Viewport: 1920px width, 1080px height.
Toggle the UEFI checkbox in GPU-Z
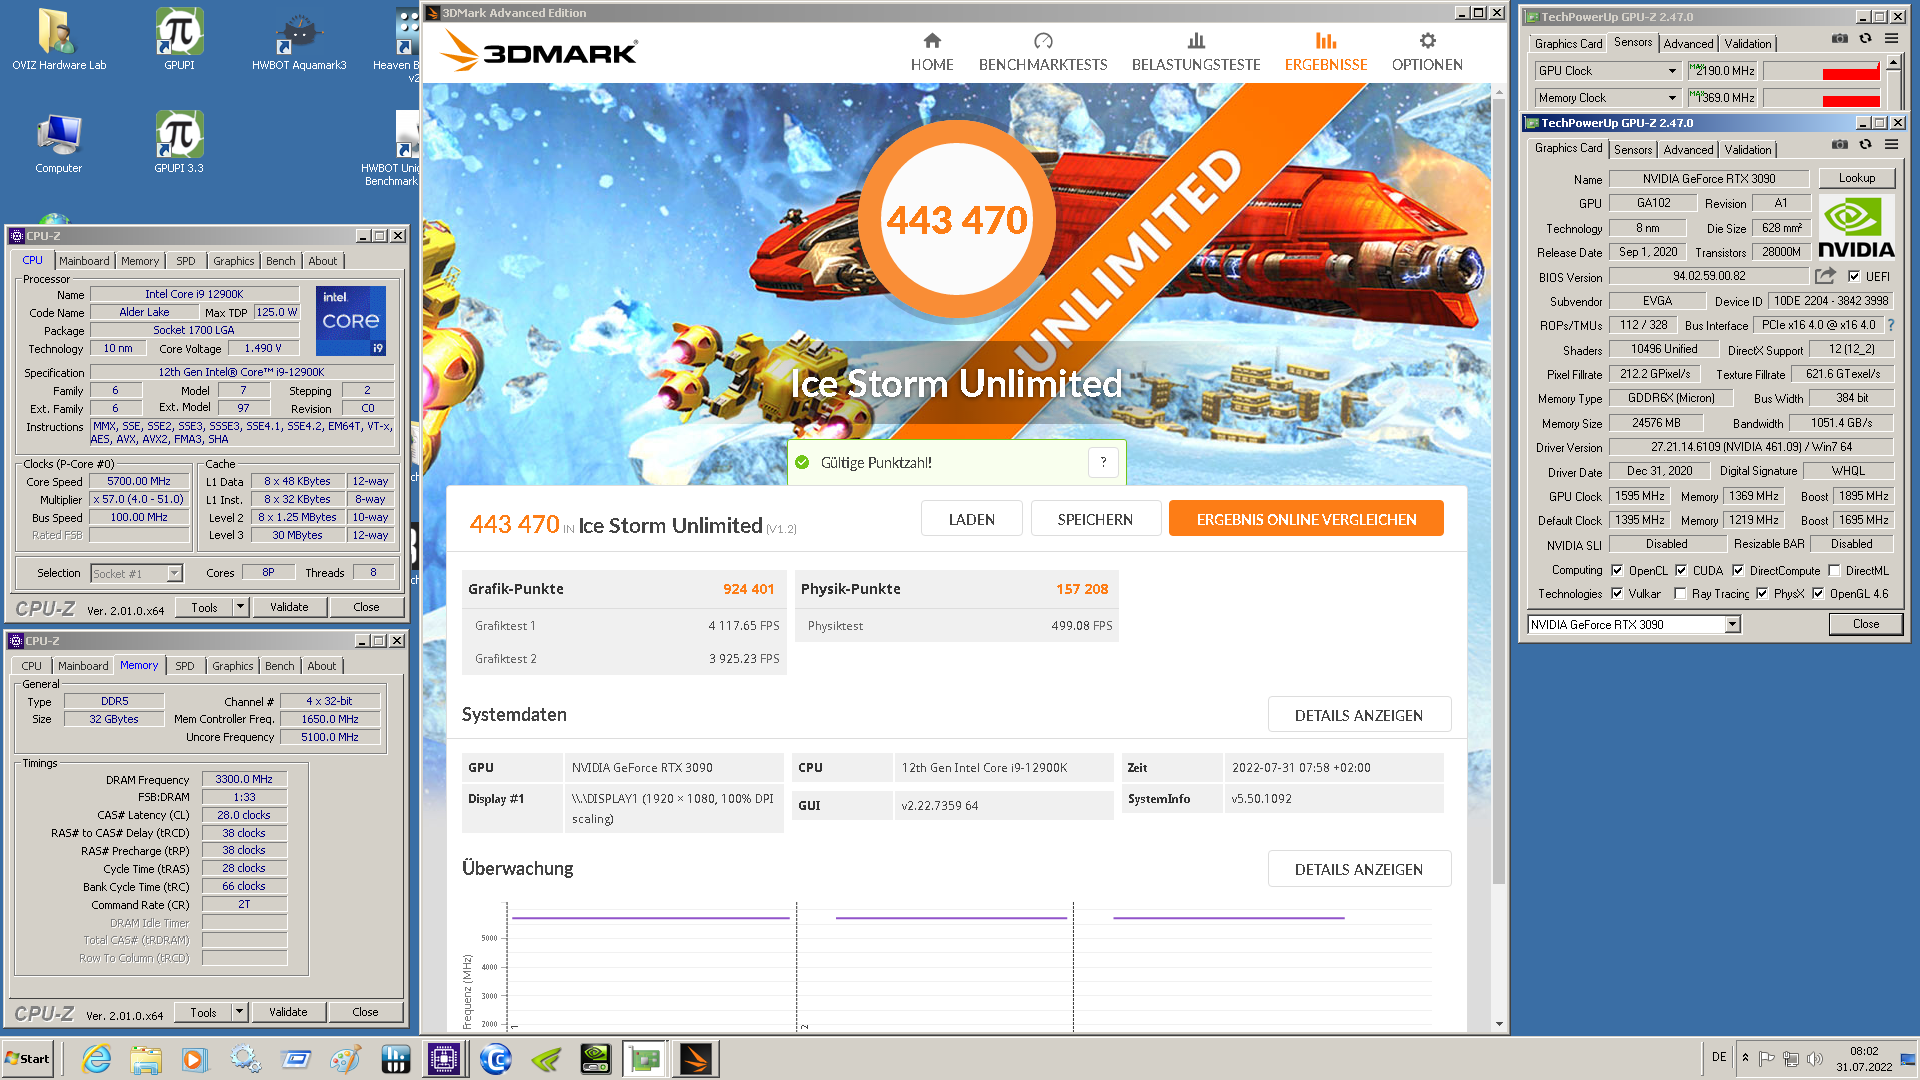1854,277
